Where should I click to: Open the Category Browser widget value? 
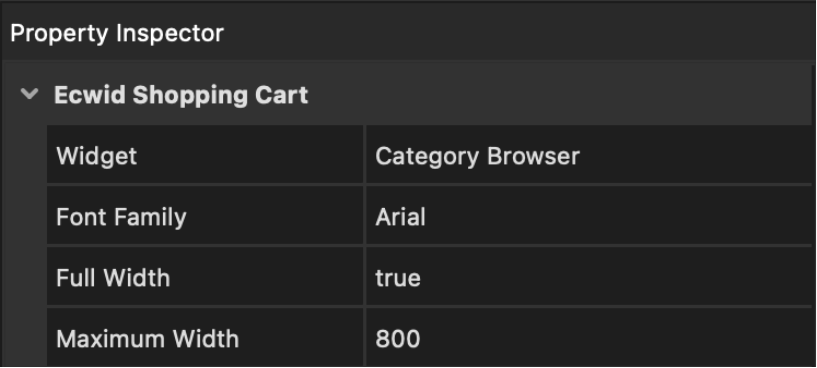(589, 155)
